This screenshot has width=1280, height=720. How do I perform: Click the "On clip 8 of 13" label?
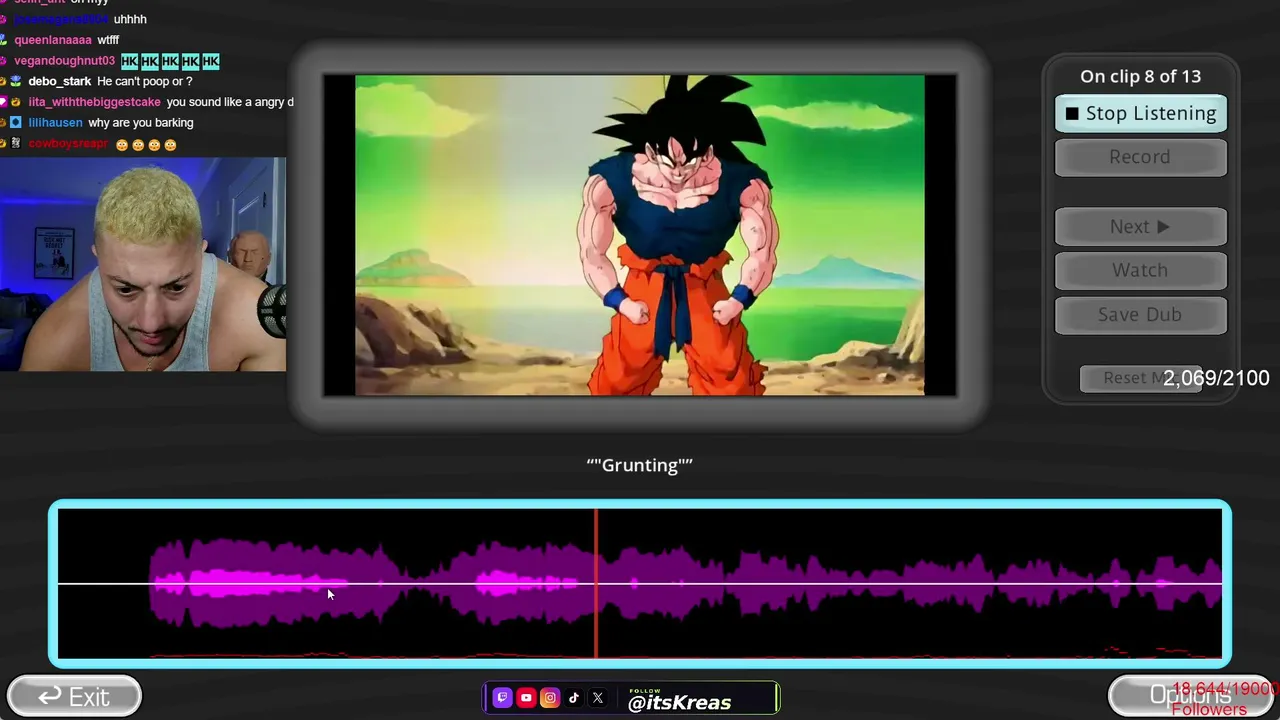1141,76
